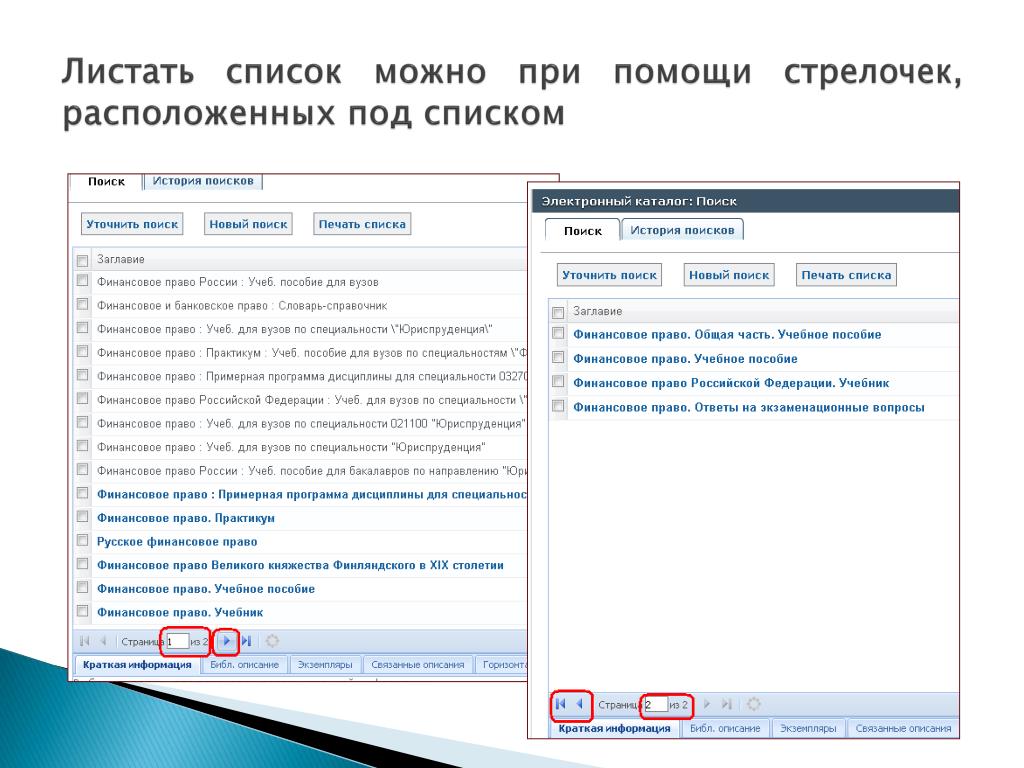Switch to Поиск tab in right window
Image resolution: width=1024 pixels, height=768 pixels.
[583, 231]
